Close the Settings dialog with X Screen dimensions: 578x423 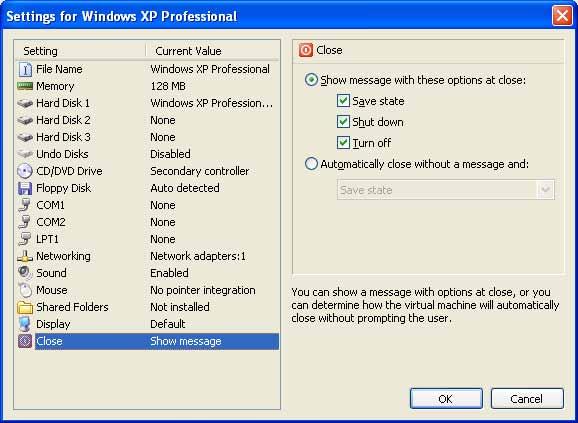(562, 16)
